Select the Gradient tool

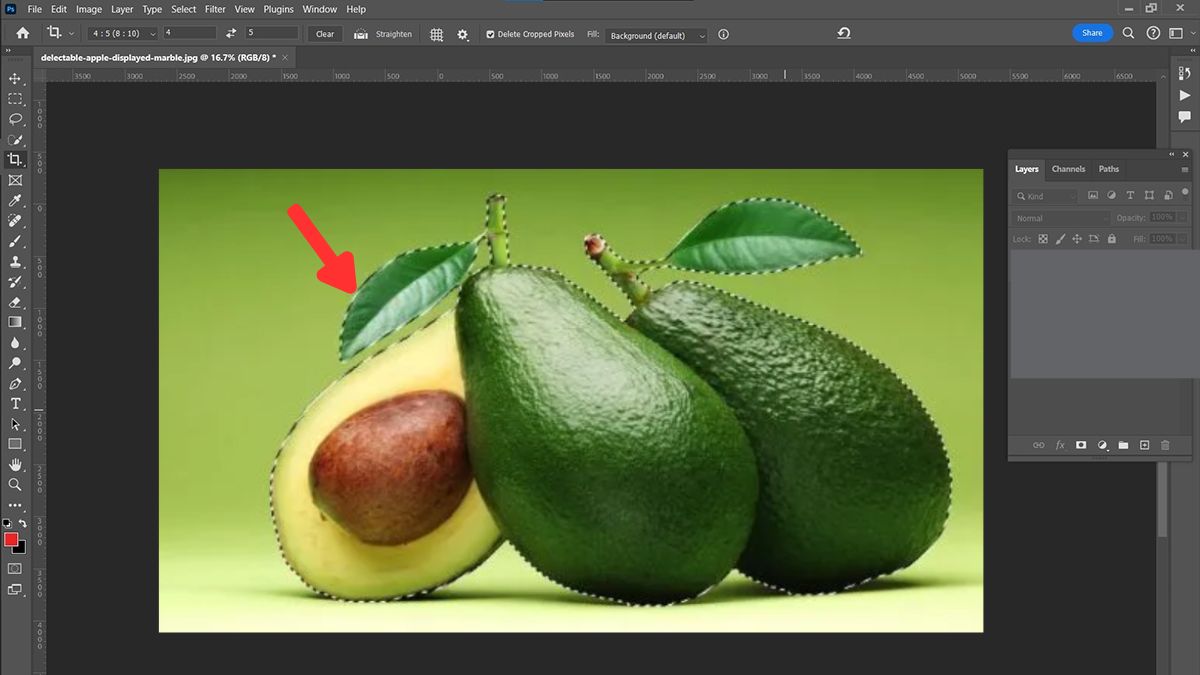15,322
